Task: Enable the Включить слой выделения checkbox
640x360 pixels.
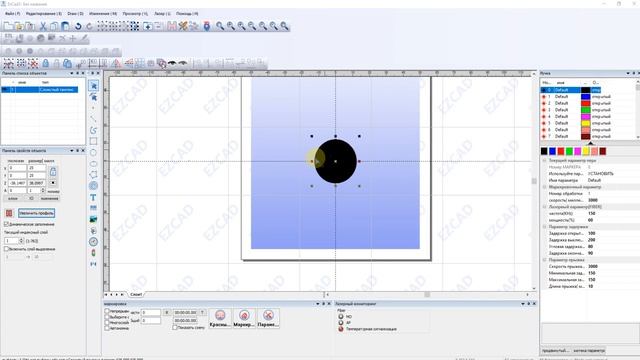Action: (7, 249)
